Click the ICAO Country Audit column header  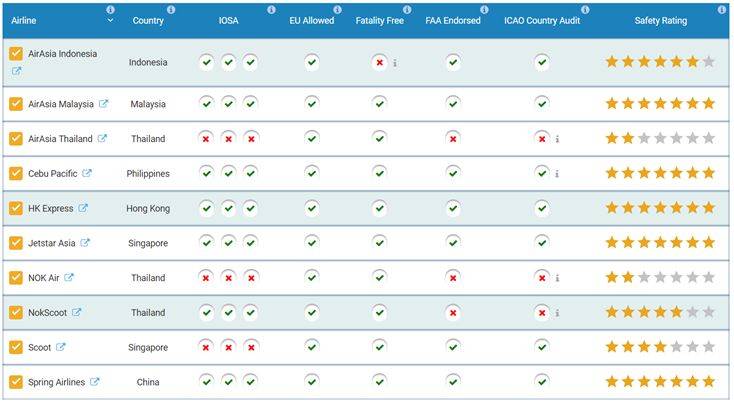(541, 20)
